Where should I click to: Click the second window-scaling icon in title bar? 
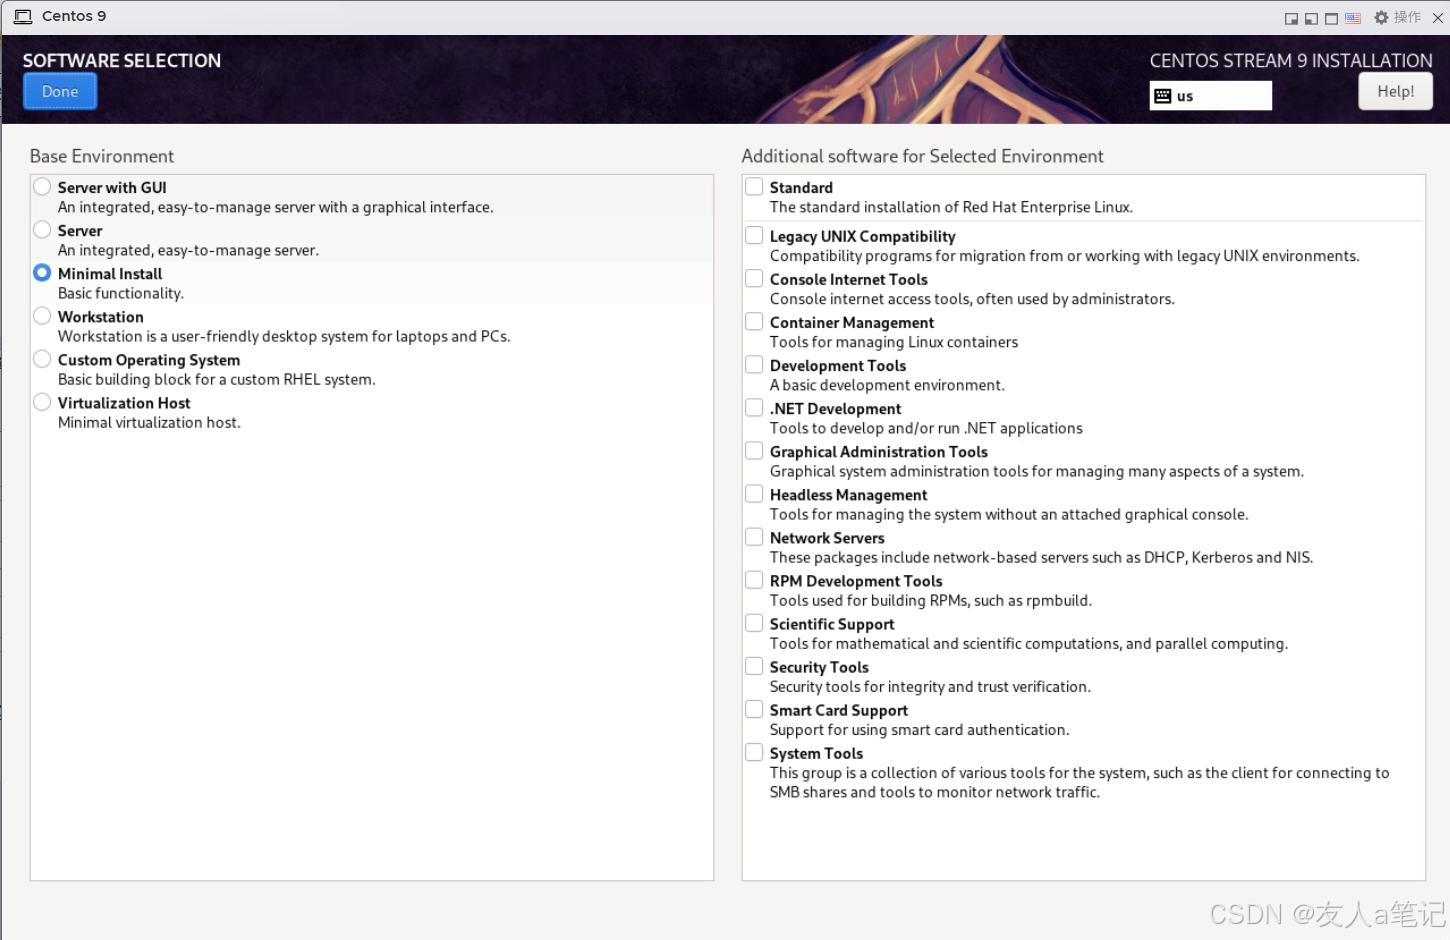(1311, 18)
